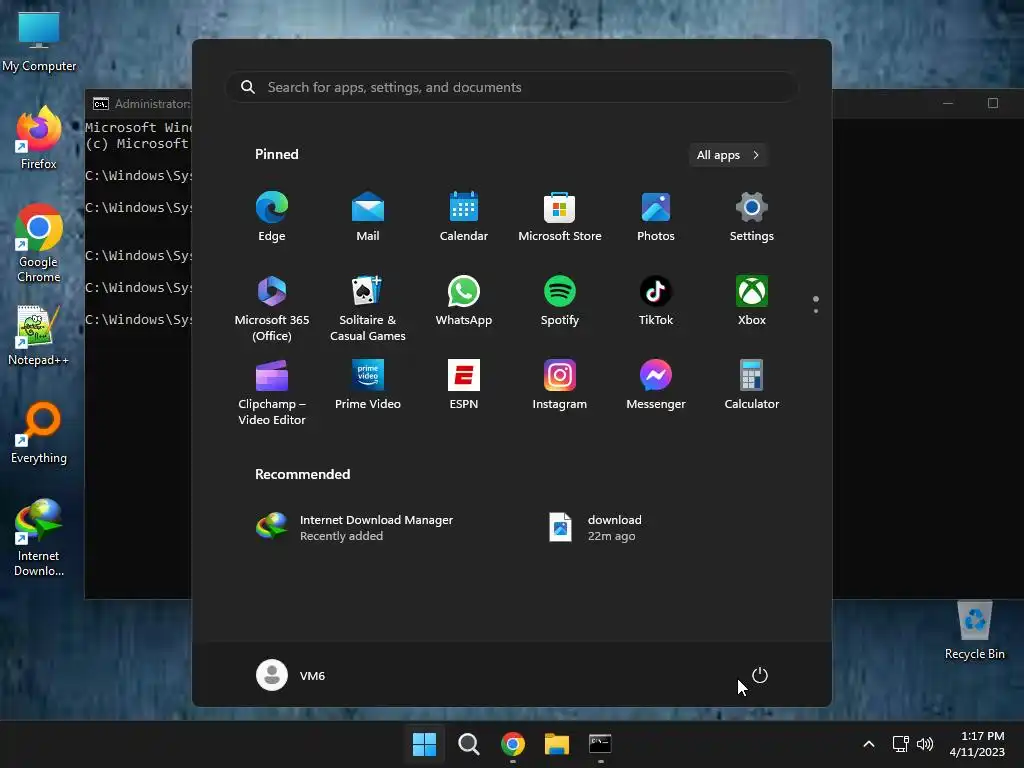Launch Spotify from the Start menu
This screenshot has width=1024, height=768.
point(560,300)
